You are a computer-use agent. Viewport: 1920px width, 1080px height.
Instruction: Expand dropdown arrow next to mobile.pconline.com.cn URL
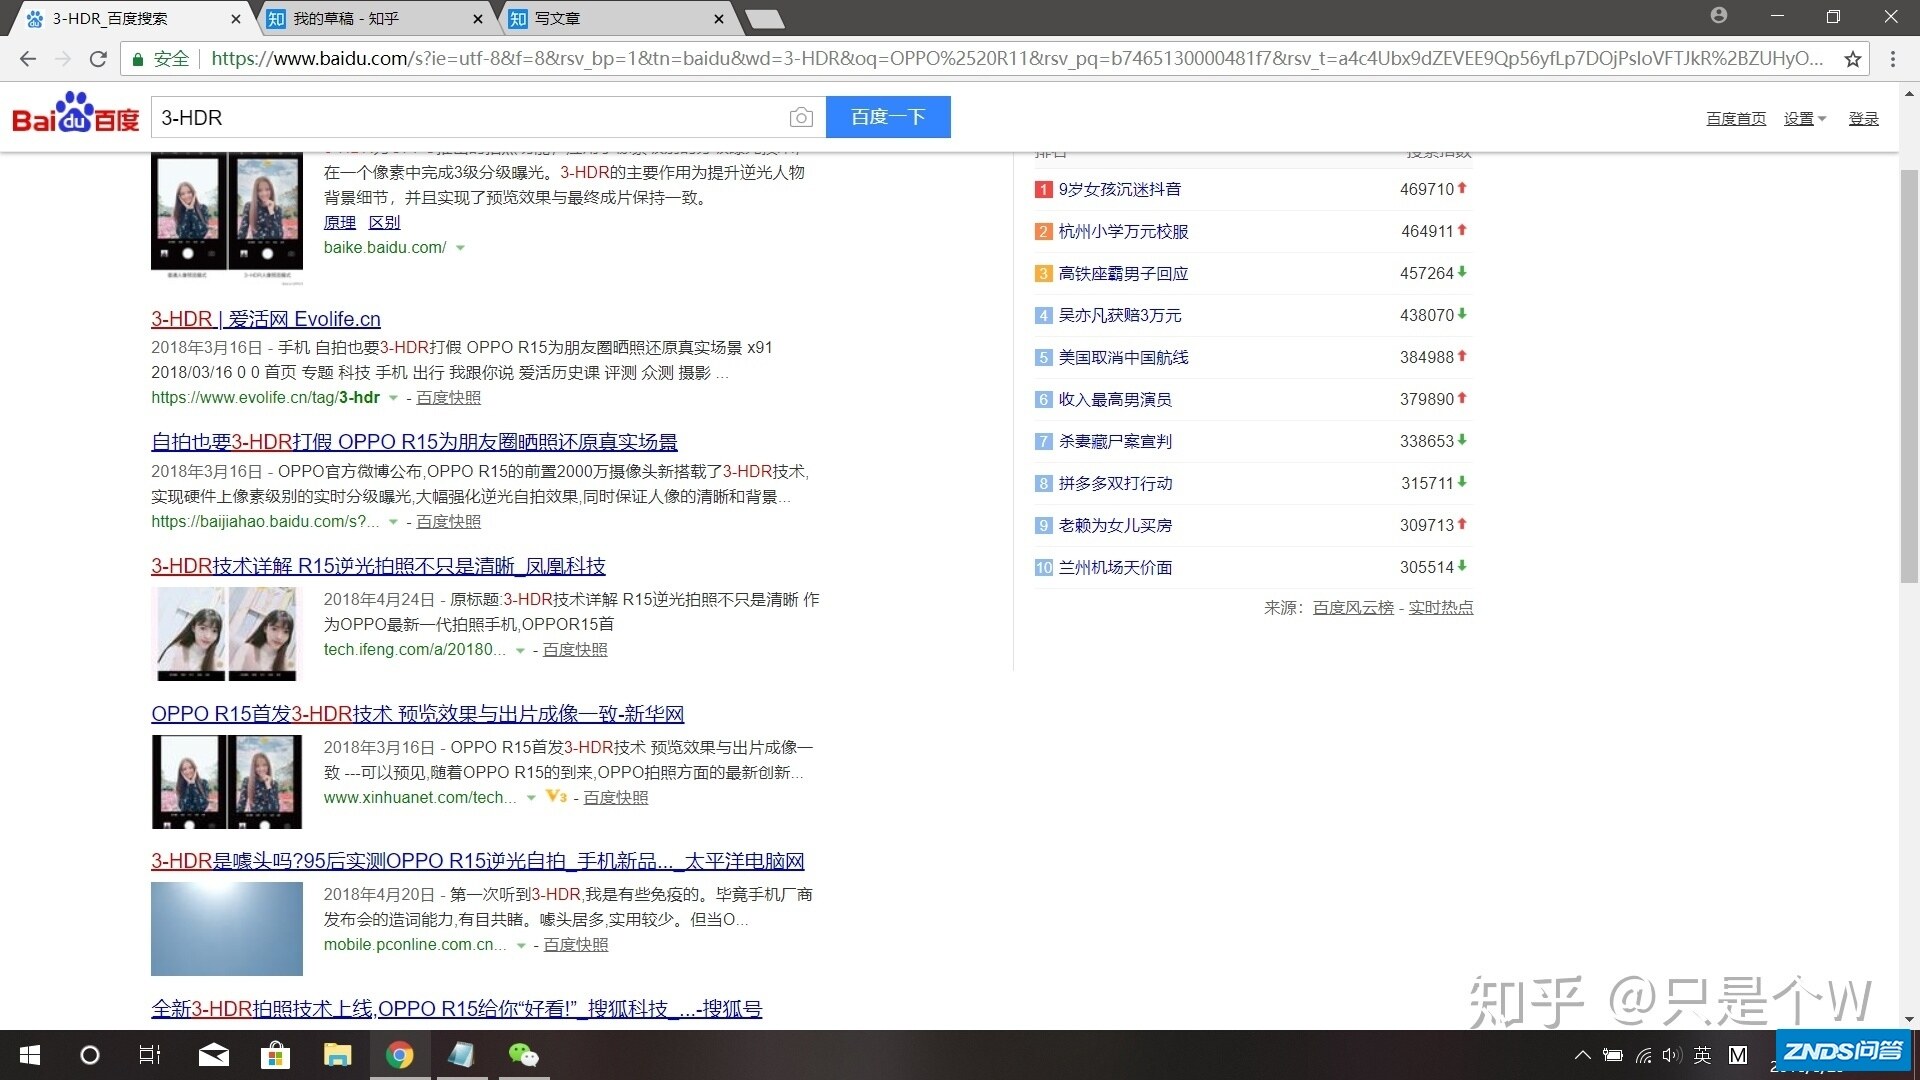(521, 945)
